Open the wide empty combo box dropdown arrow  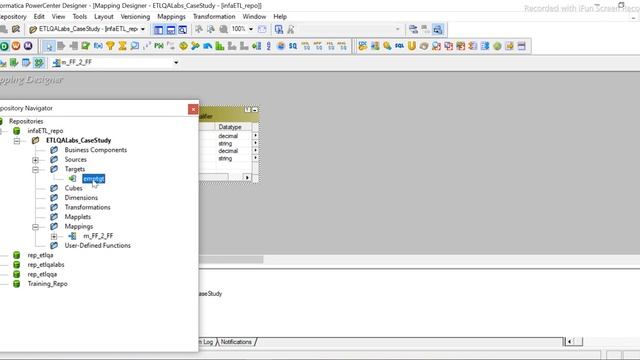point(397,29)
